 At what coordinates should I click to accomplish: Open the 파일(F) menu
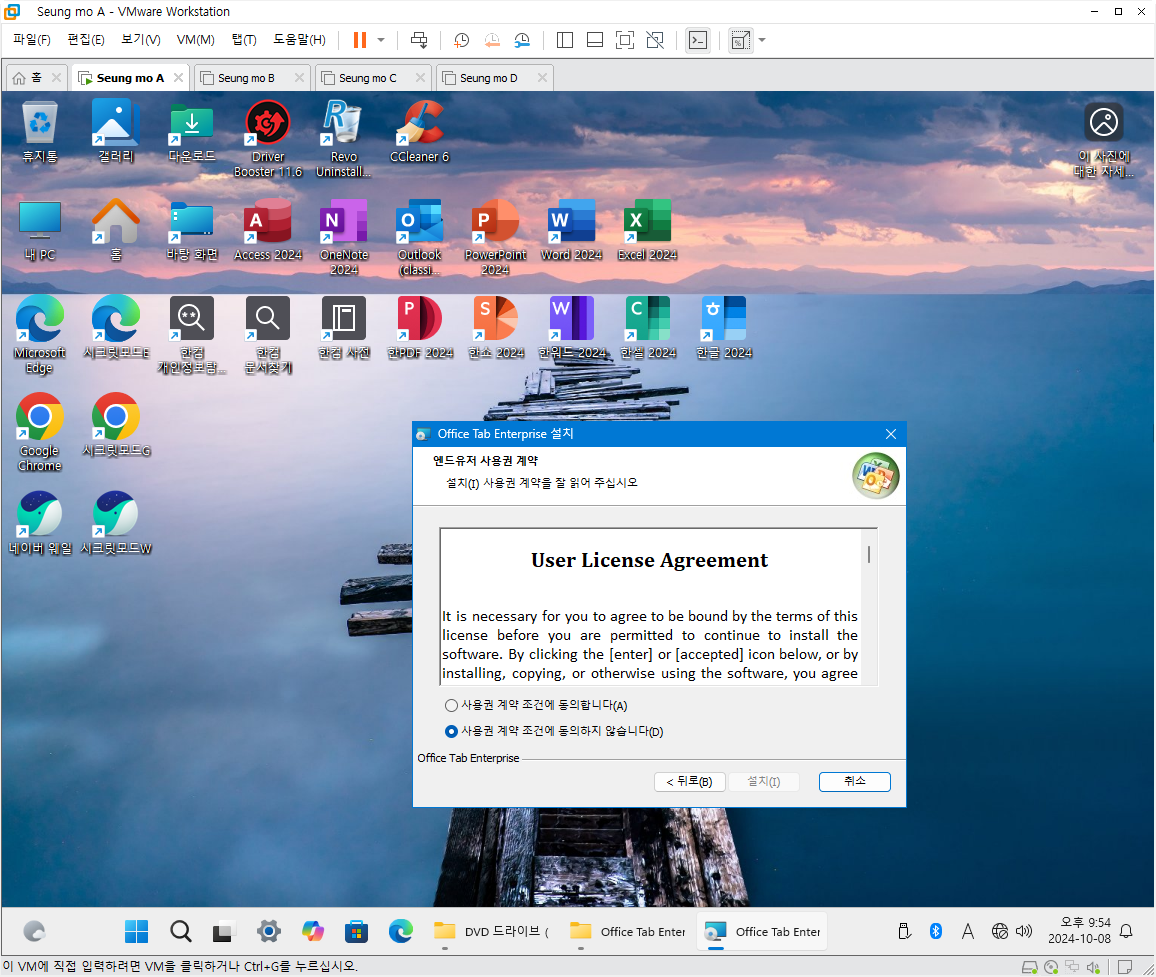(32, 40)
